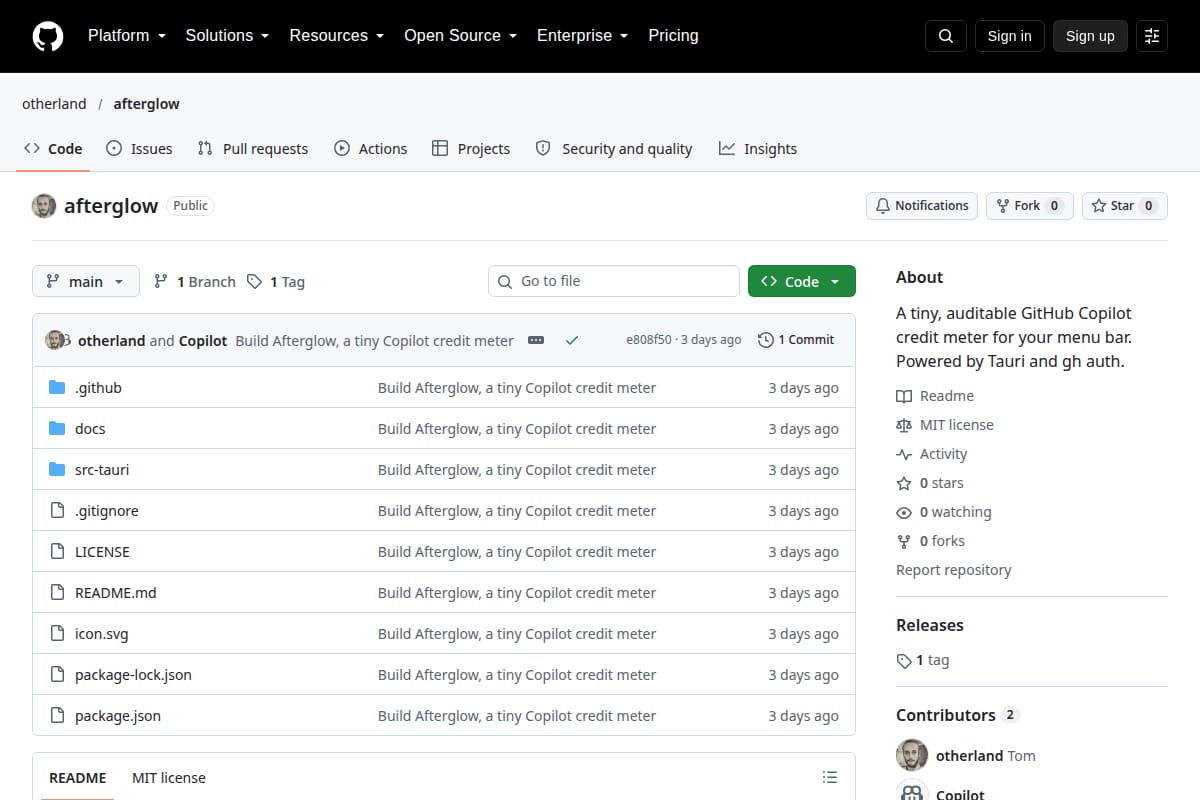Click the Readme book icon in About
The width and height of the screenshot is (1200, 800).
pos(904,396)
